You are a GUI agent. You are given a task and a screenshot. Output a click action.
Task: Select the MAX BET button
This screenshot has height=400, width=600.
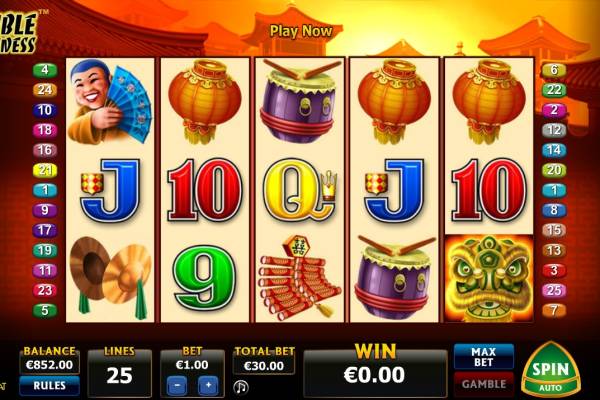pyautogui.click(x=484, y=356)
